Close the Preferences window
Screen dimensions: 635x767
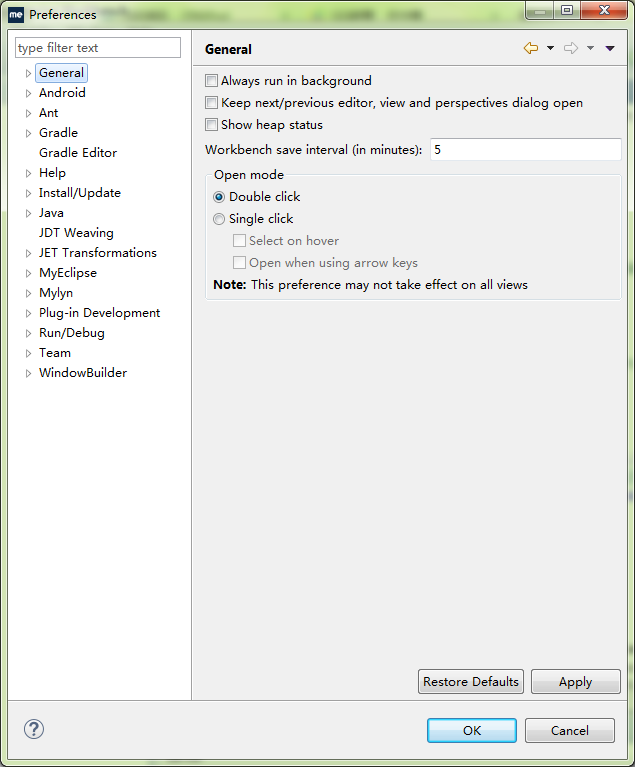[x=604, y=10]
